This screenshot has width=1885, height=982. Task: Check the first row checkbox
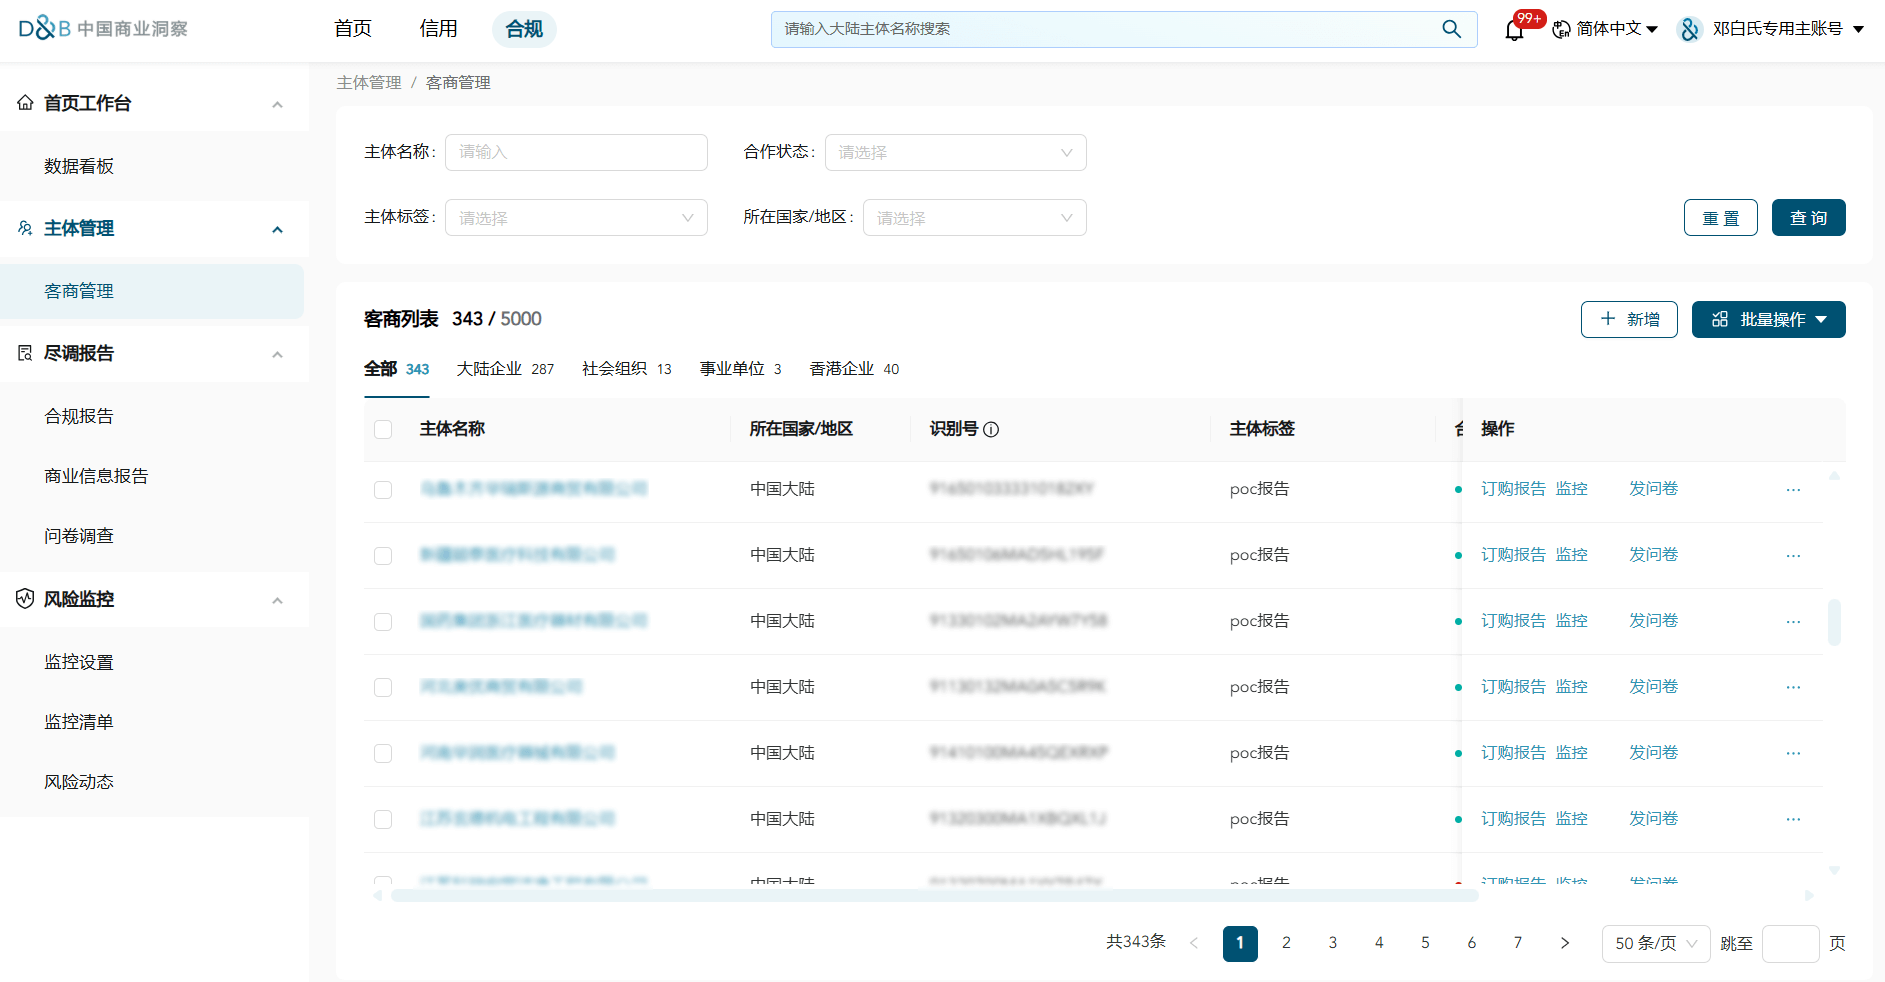pyautogui.click(x=383, y=490)
